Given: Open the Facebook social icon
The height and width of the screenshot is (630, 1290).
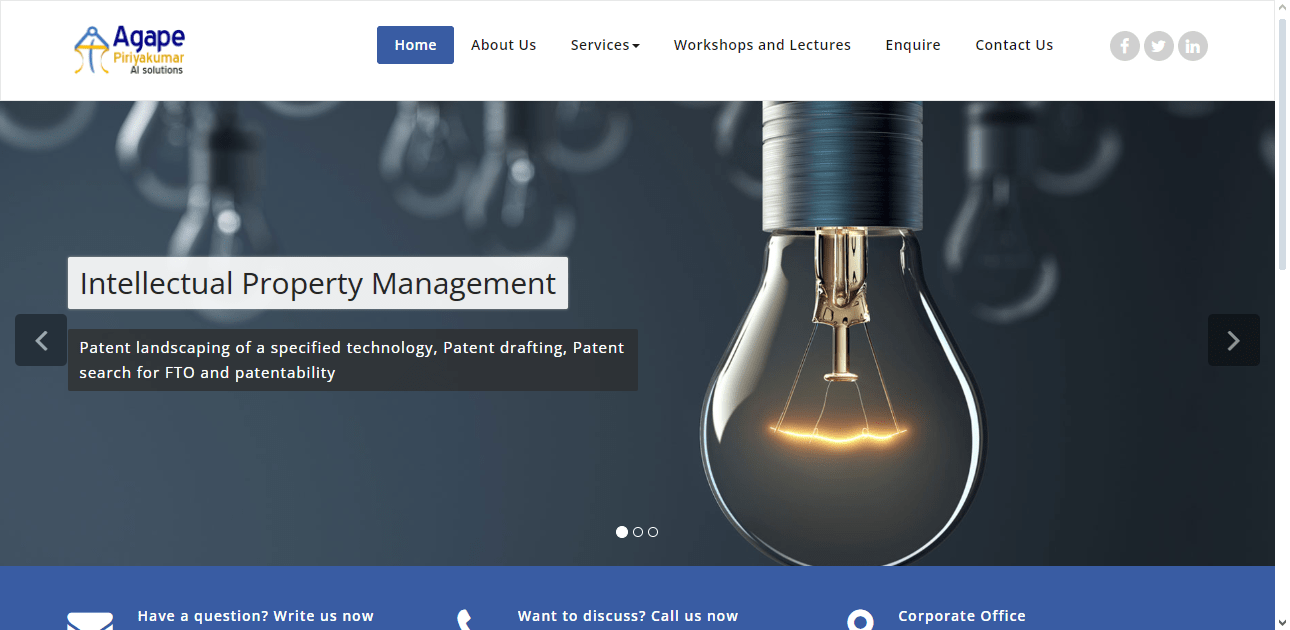Looking at the screenshot, I should point(1124,46).
